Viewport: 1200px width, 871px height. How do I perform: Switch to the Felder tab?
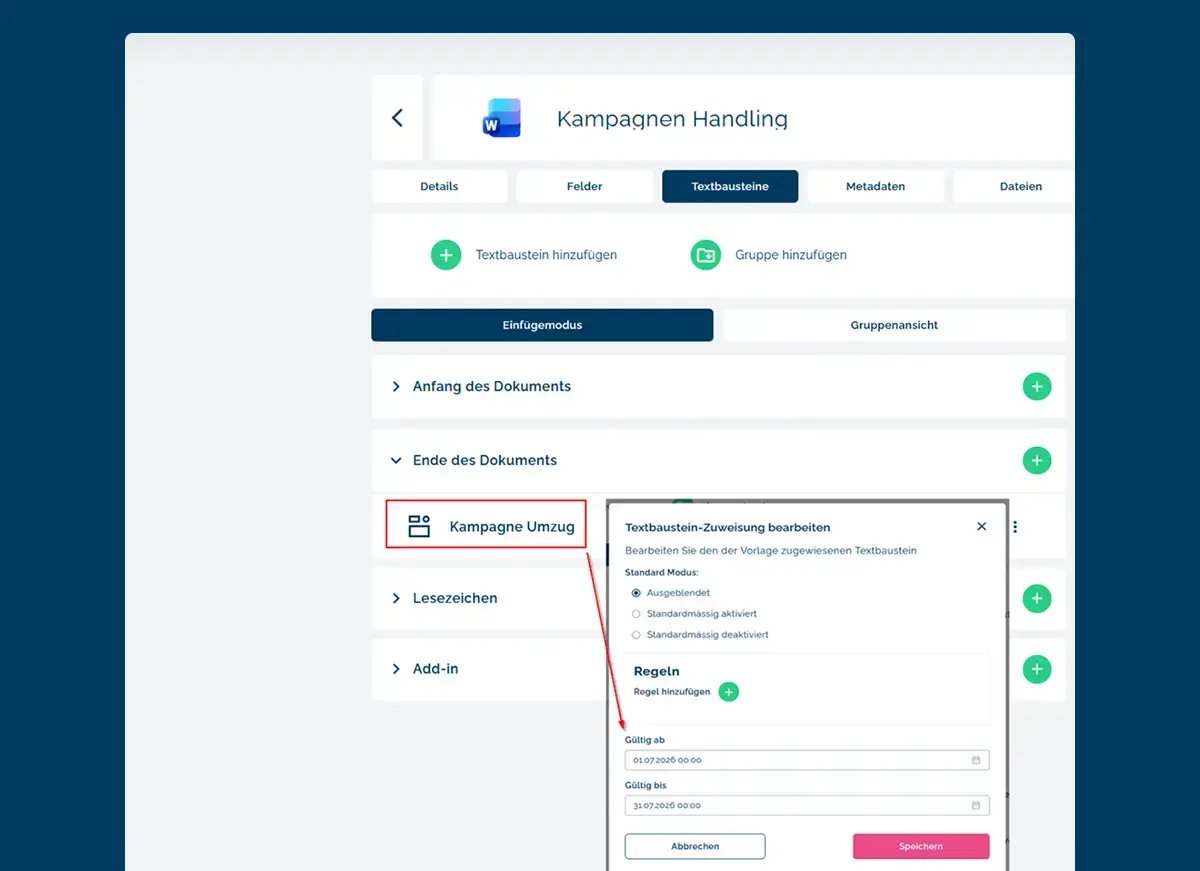coord(585,186)
